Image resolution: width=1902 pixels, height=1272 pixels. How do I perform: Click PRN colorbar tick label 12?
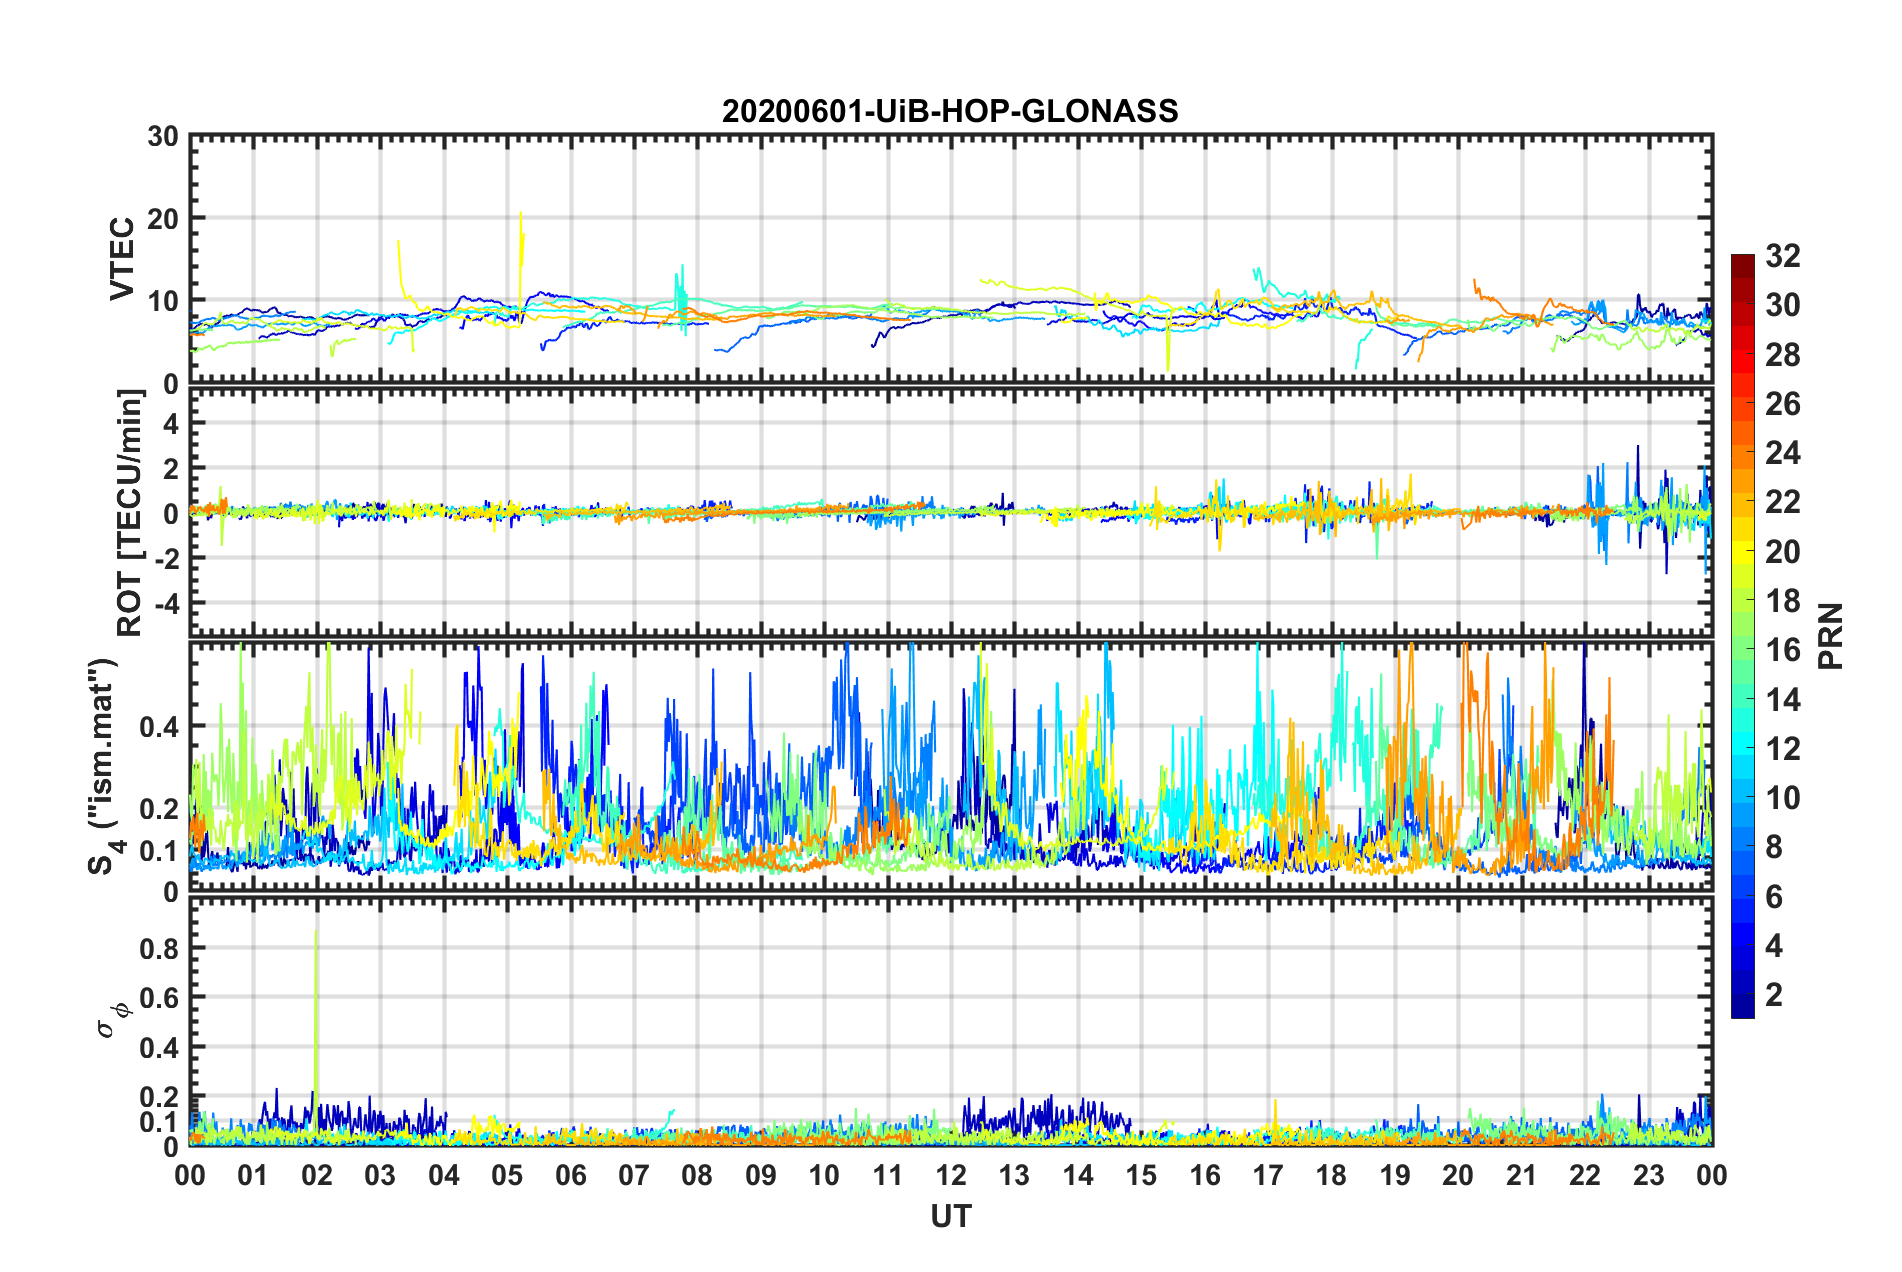coord(1783,749)
